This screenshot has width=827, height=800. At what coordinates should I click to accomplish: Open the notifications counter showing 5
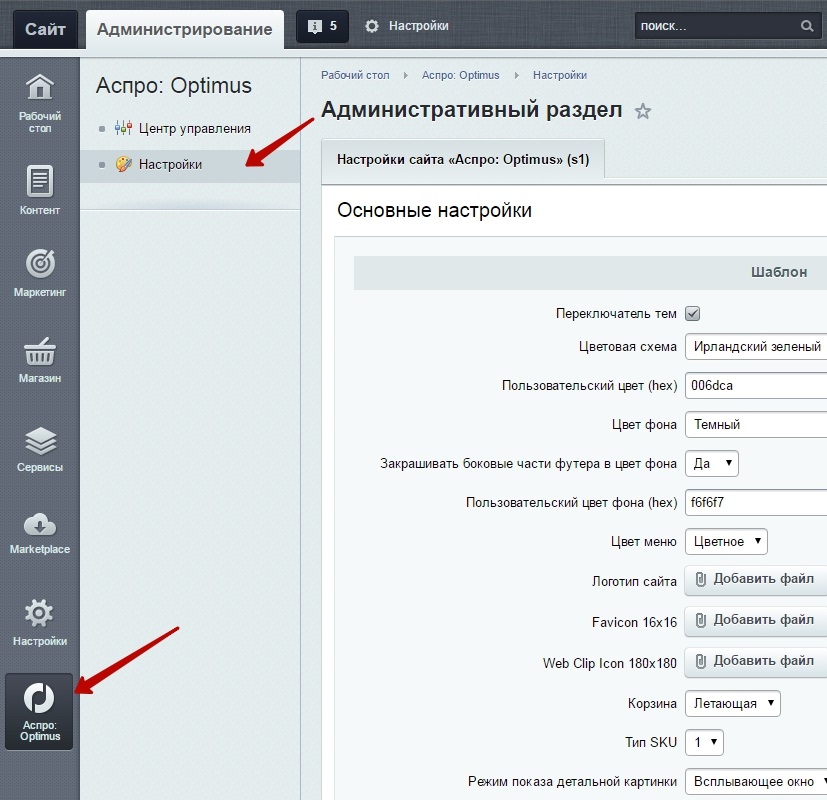click(x=322, y=26)
